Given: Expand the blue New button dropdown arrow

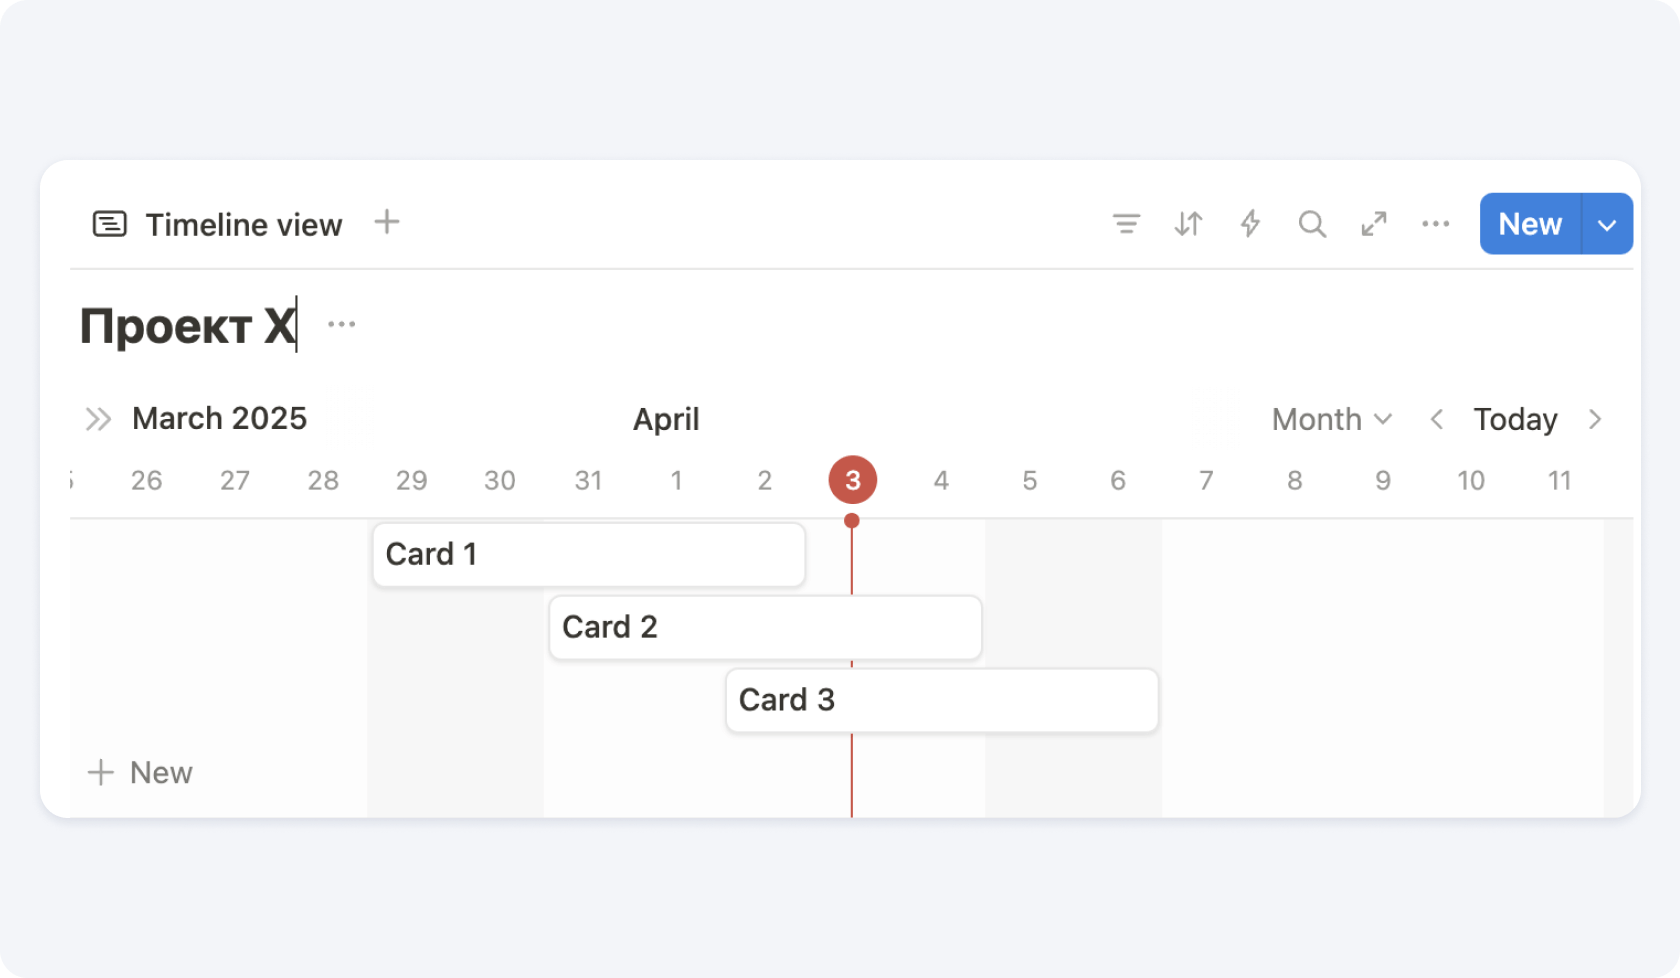Looking at the screenshot, I should click(x=1607, y=224).
